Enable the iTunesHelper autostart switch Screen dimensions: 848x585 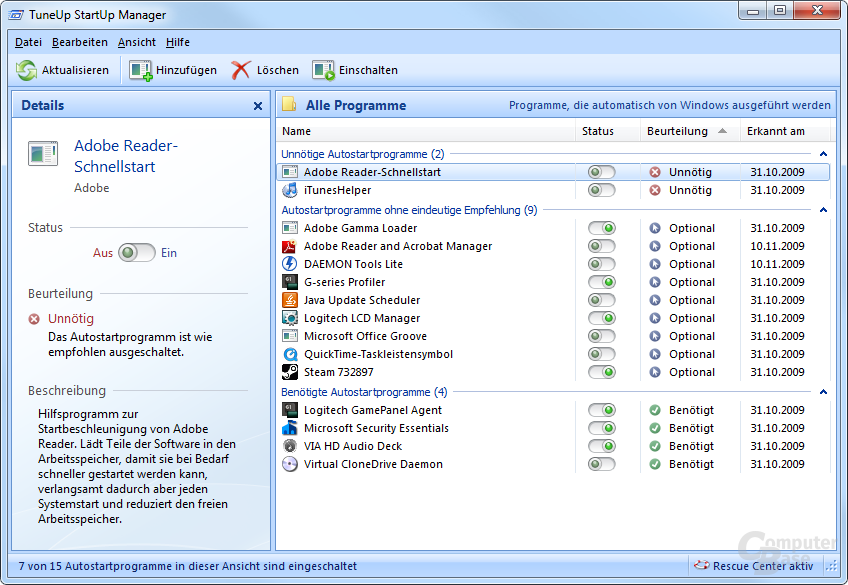pos(602,190)
